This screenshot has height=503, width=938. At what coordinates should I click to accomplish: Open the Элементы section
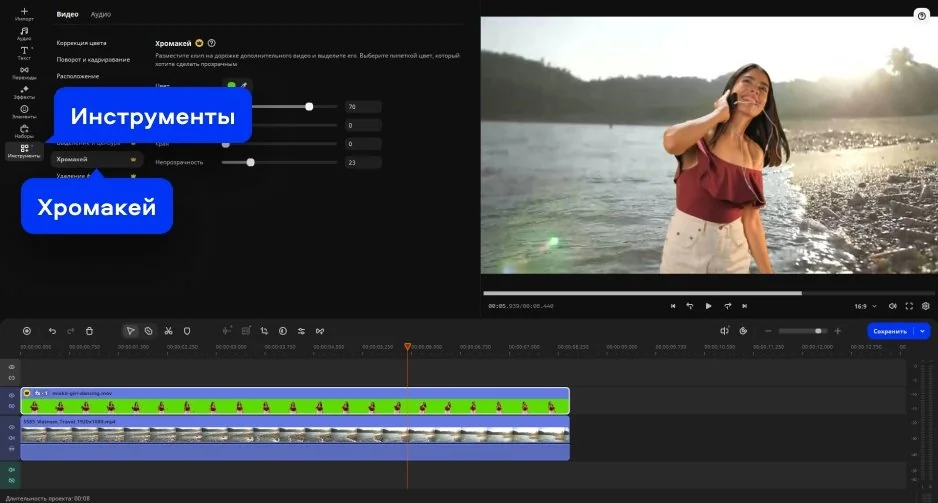point(24,112)
